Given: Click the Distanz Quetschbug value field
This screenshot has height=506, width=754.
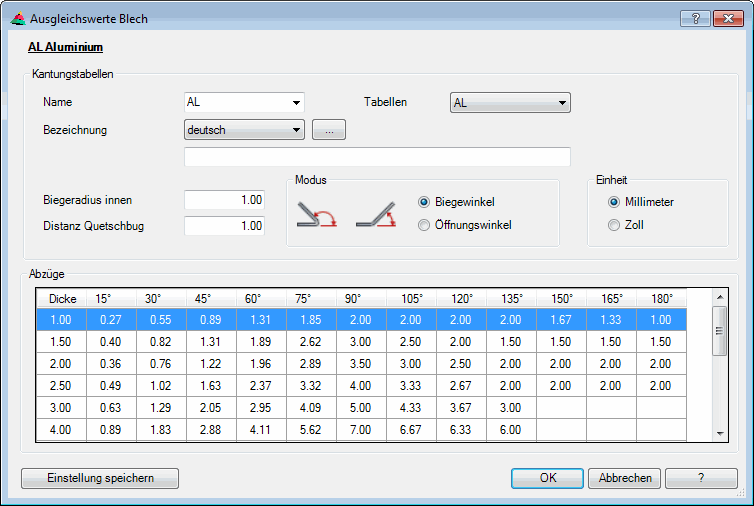Looking at the screenshot, I should point(225,226).
